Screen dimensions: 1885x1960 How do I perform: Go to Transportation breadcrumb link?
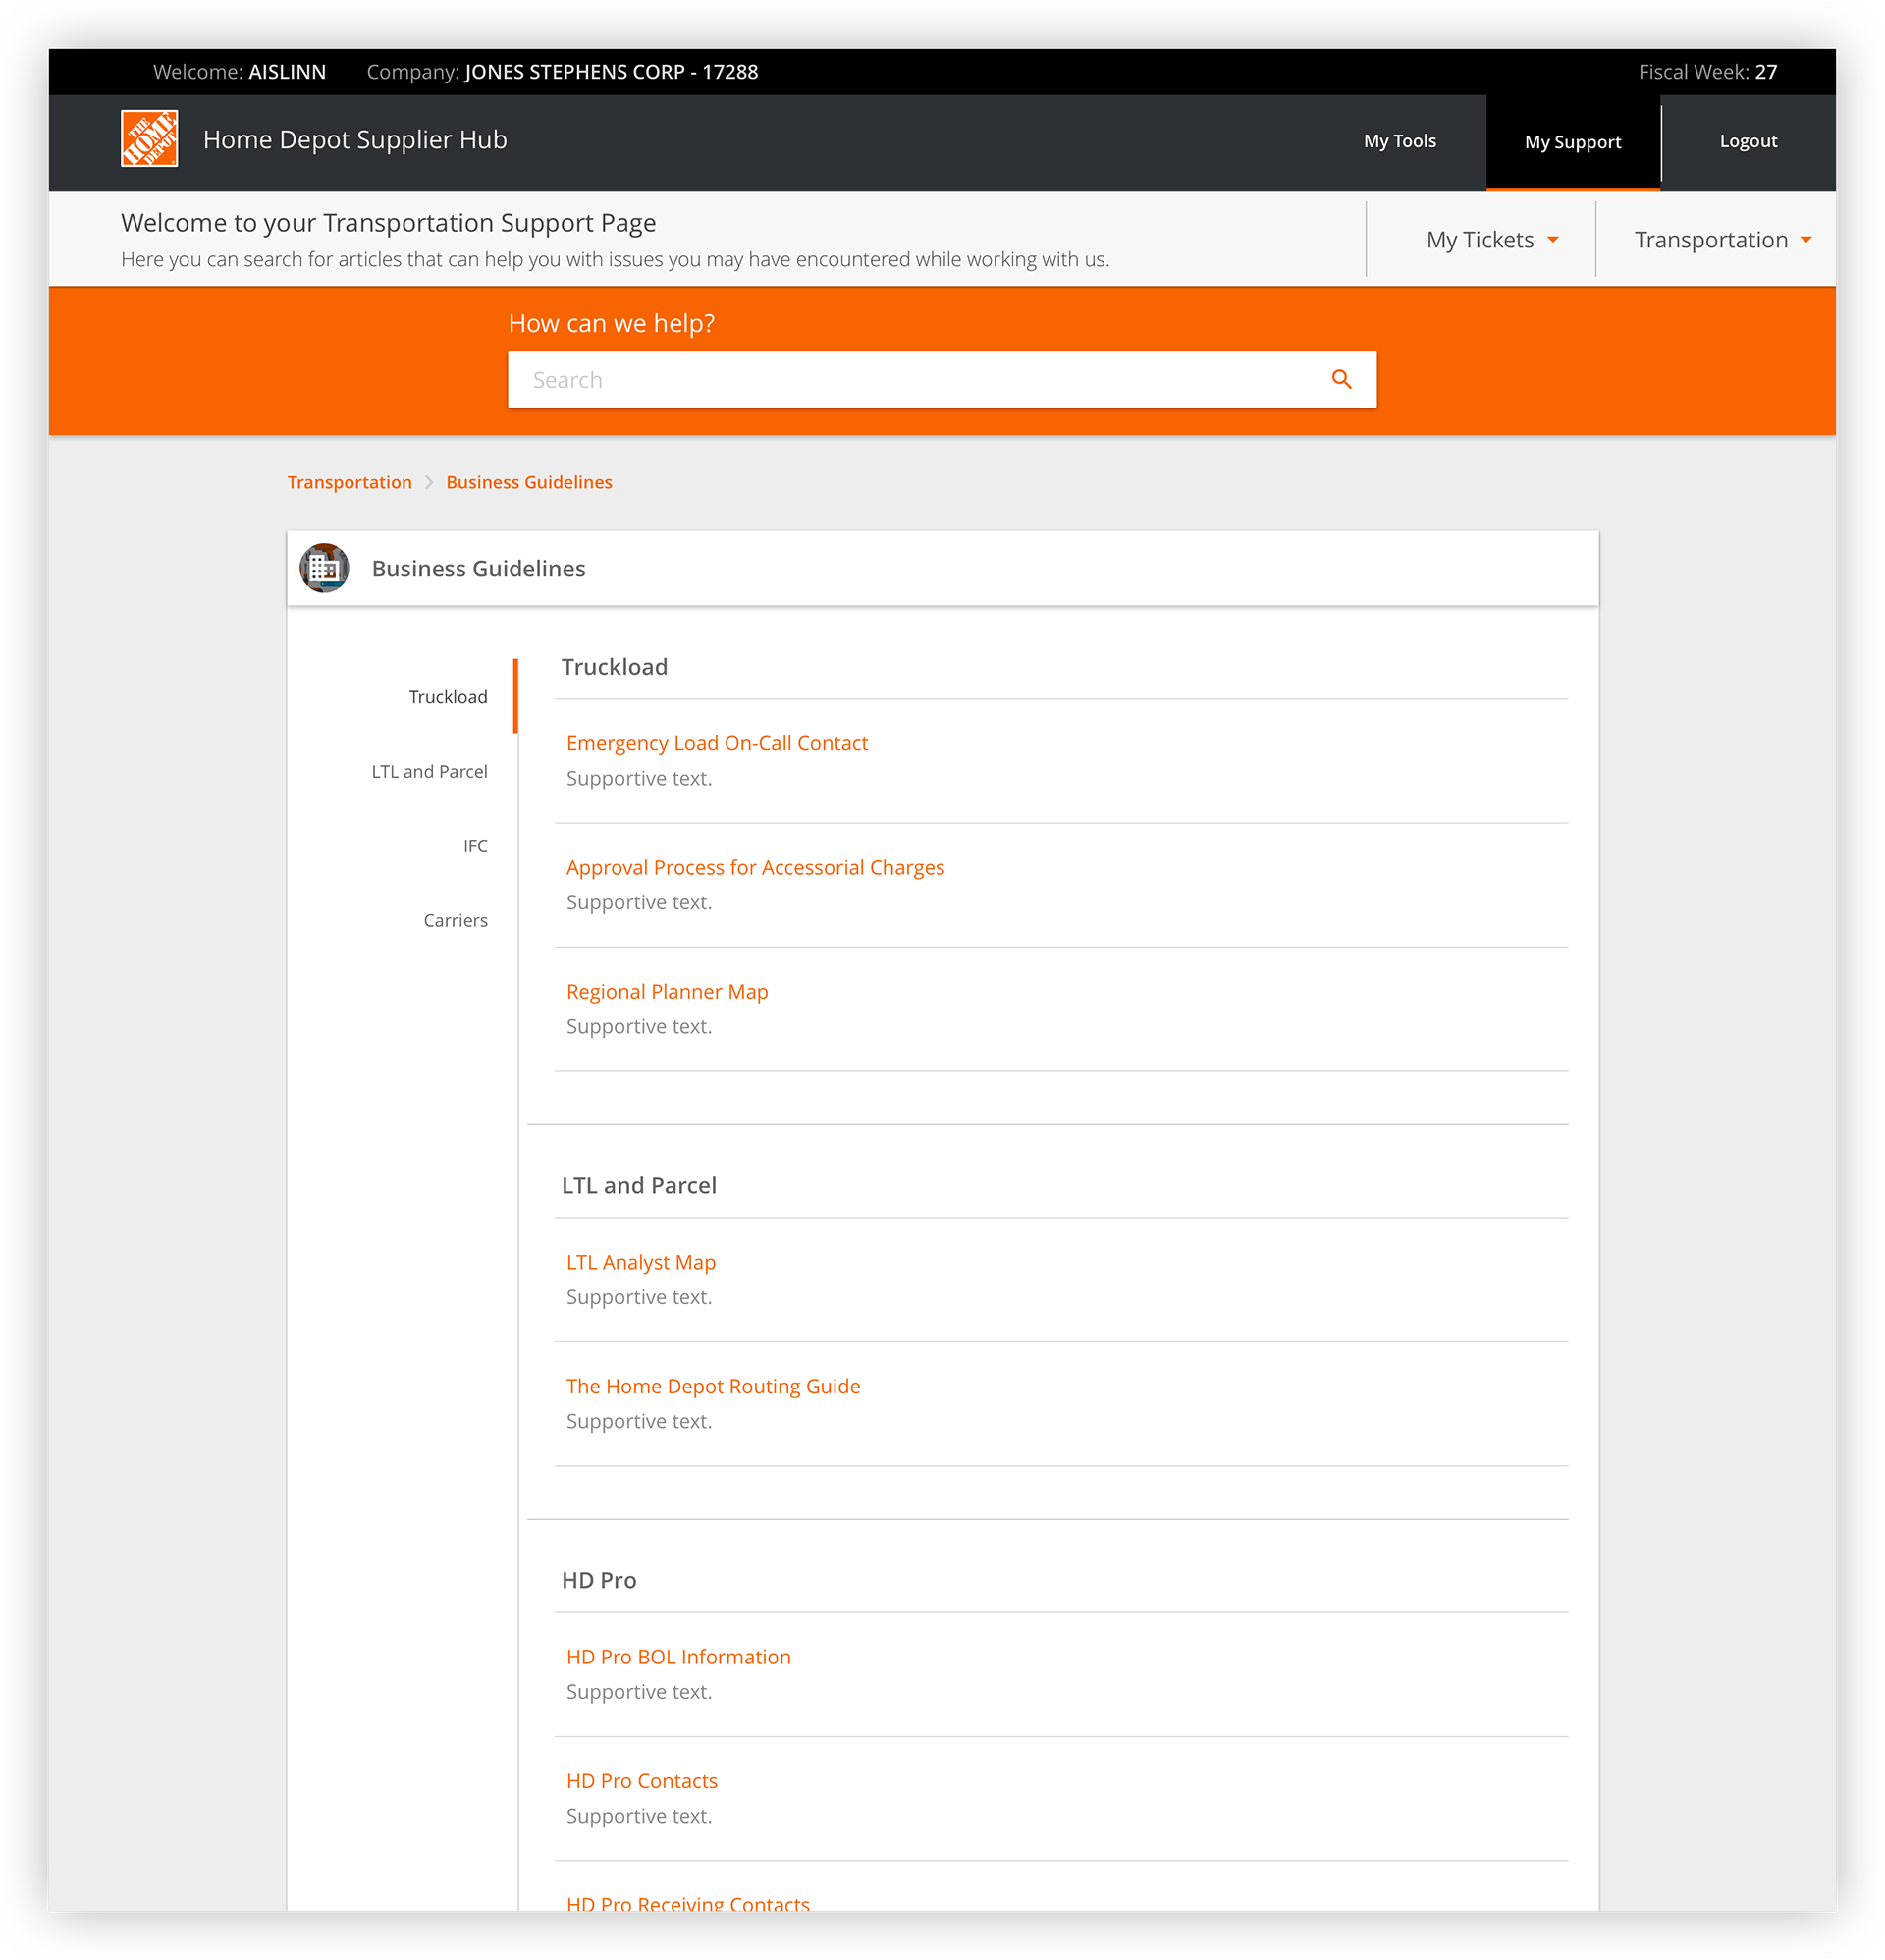(x=349, y=482)
